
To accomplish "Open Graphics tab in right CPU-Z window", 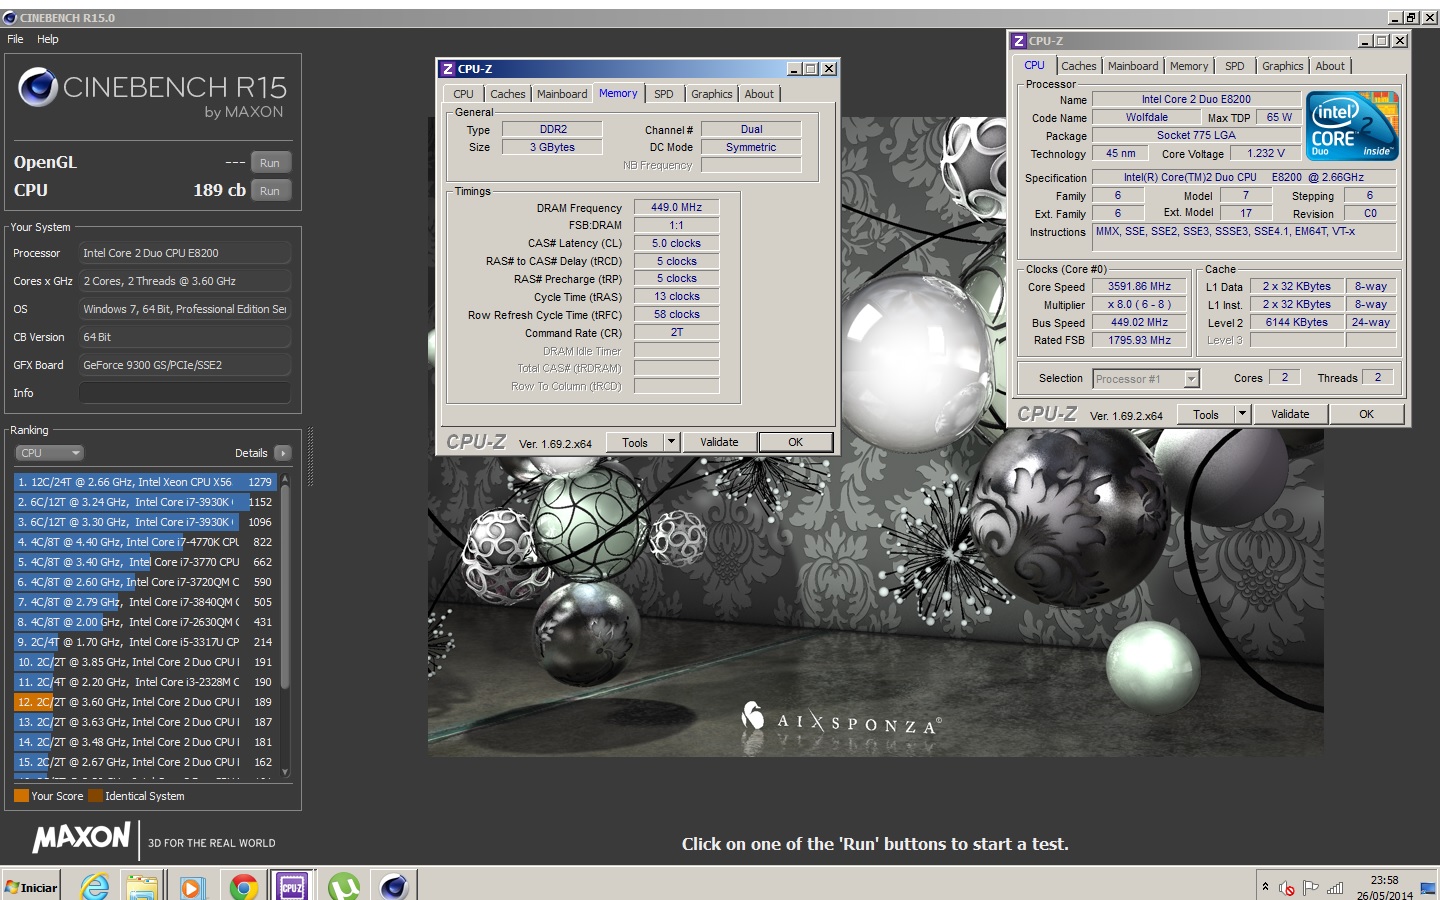I will pyautogui.click(x=1283, y=66).
